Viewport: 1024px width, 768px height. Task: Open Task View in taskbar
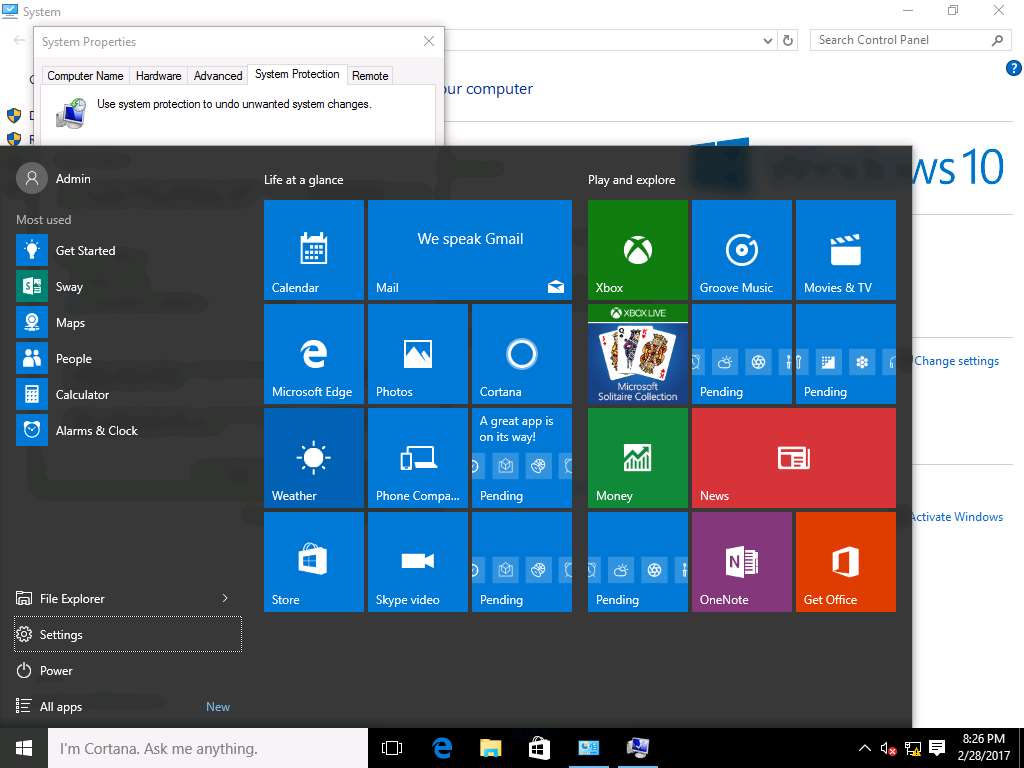[x=392, y=748]
